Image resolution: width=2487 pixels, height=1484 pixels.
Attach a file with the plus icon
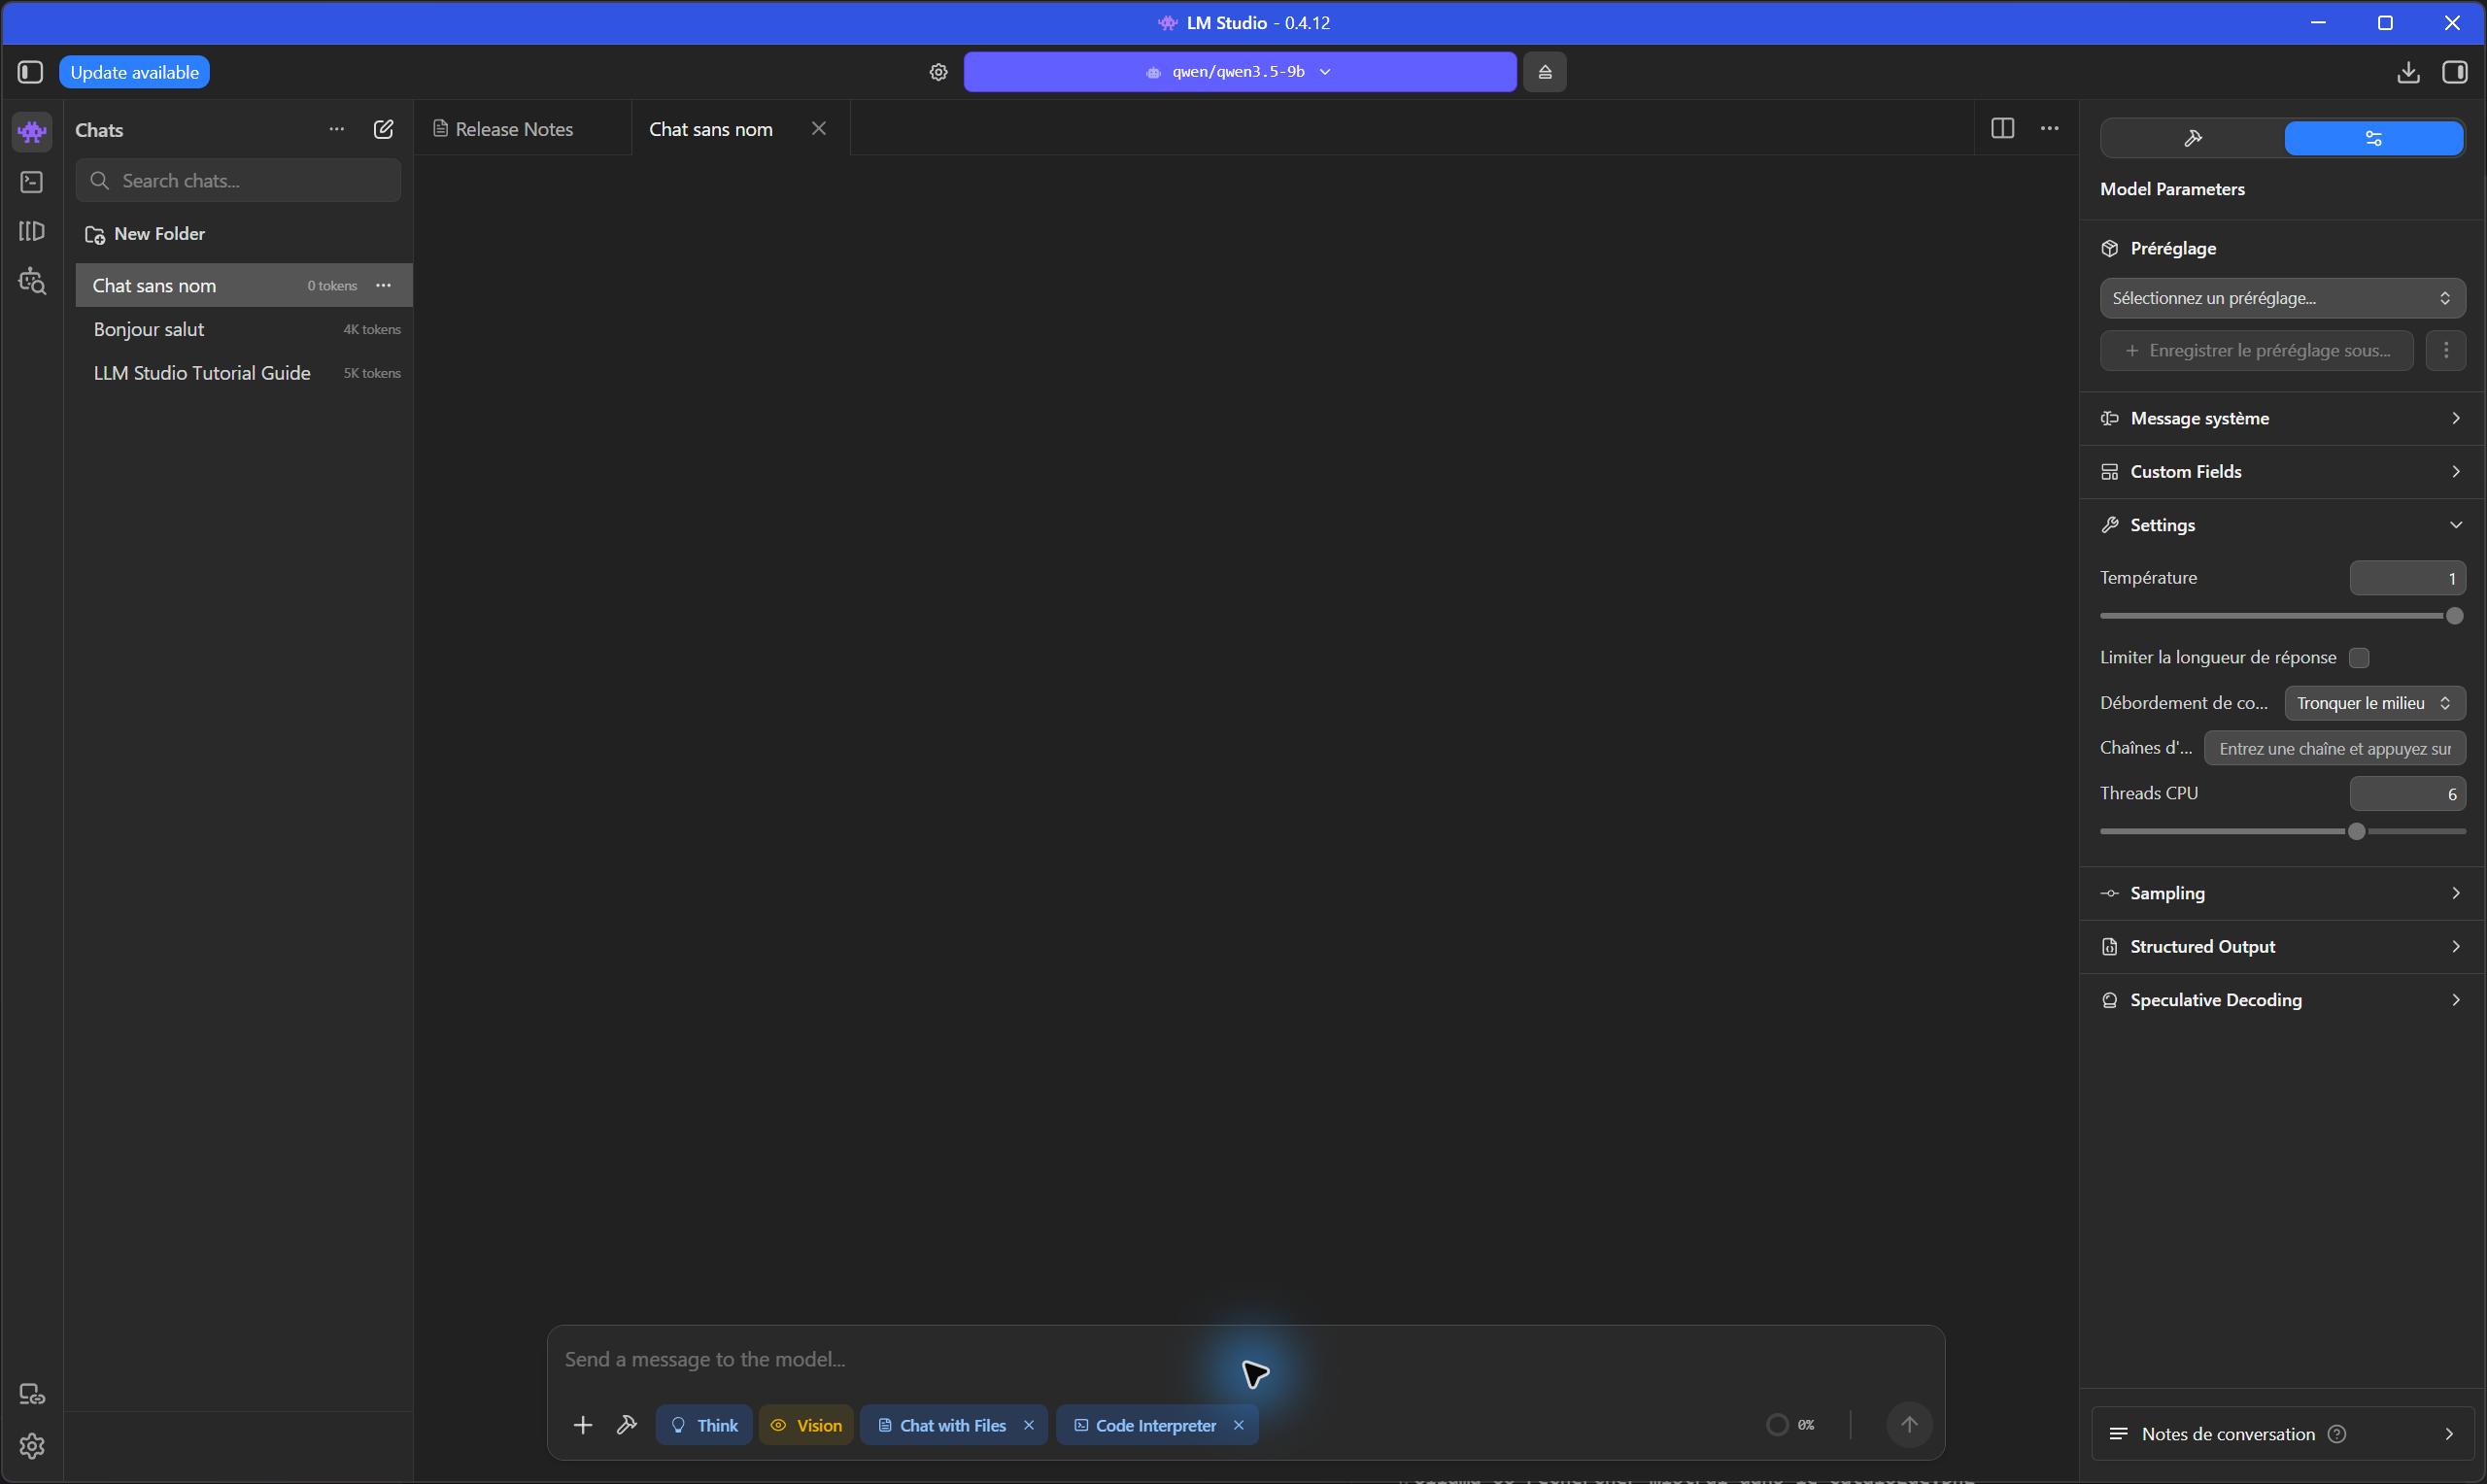[x=582, y=1425]
